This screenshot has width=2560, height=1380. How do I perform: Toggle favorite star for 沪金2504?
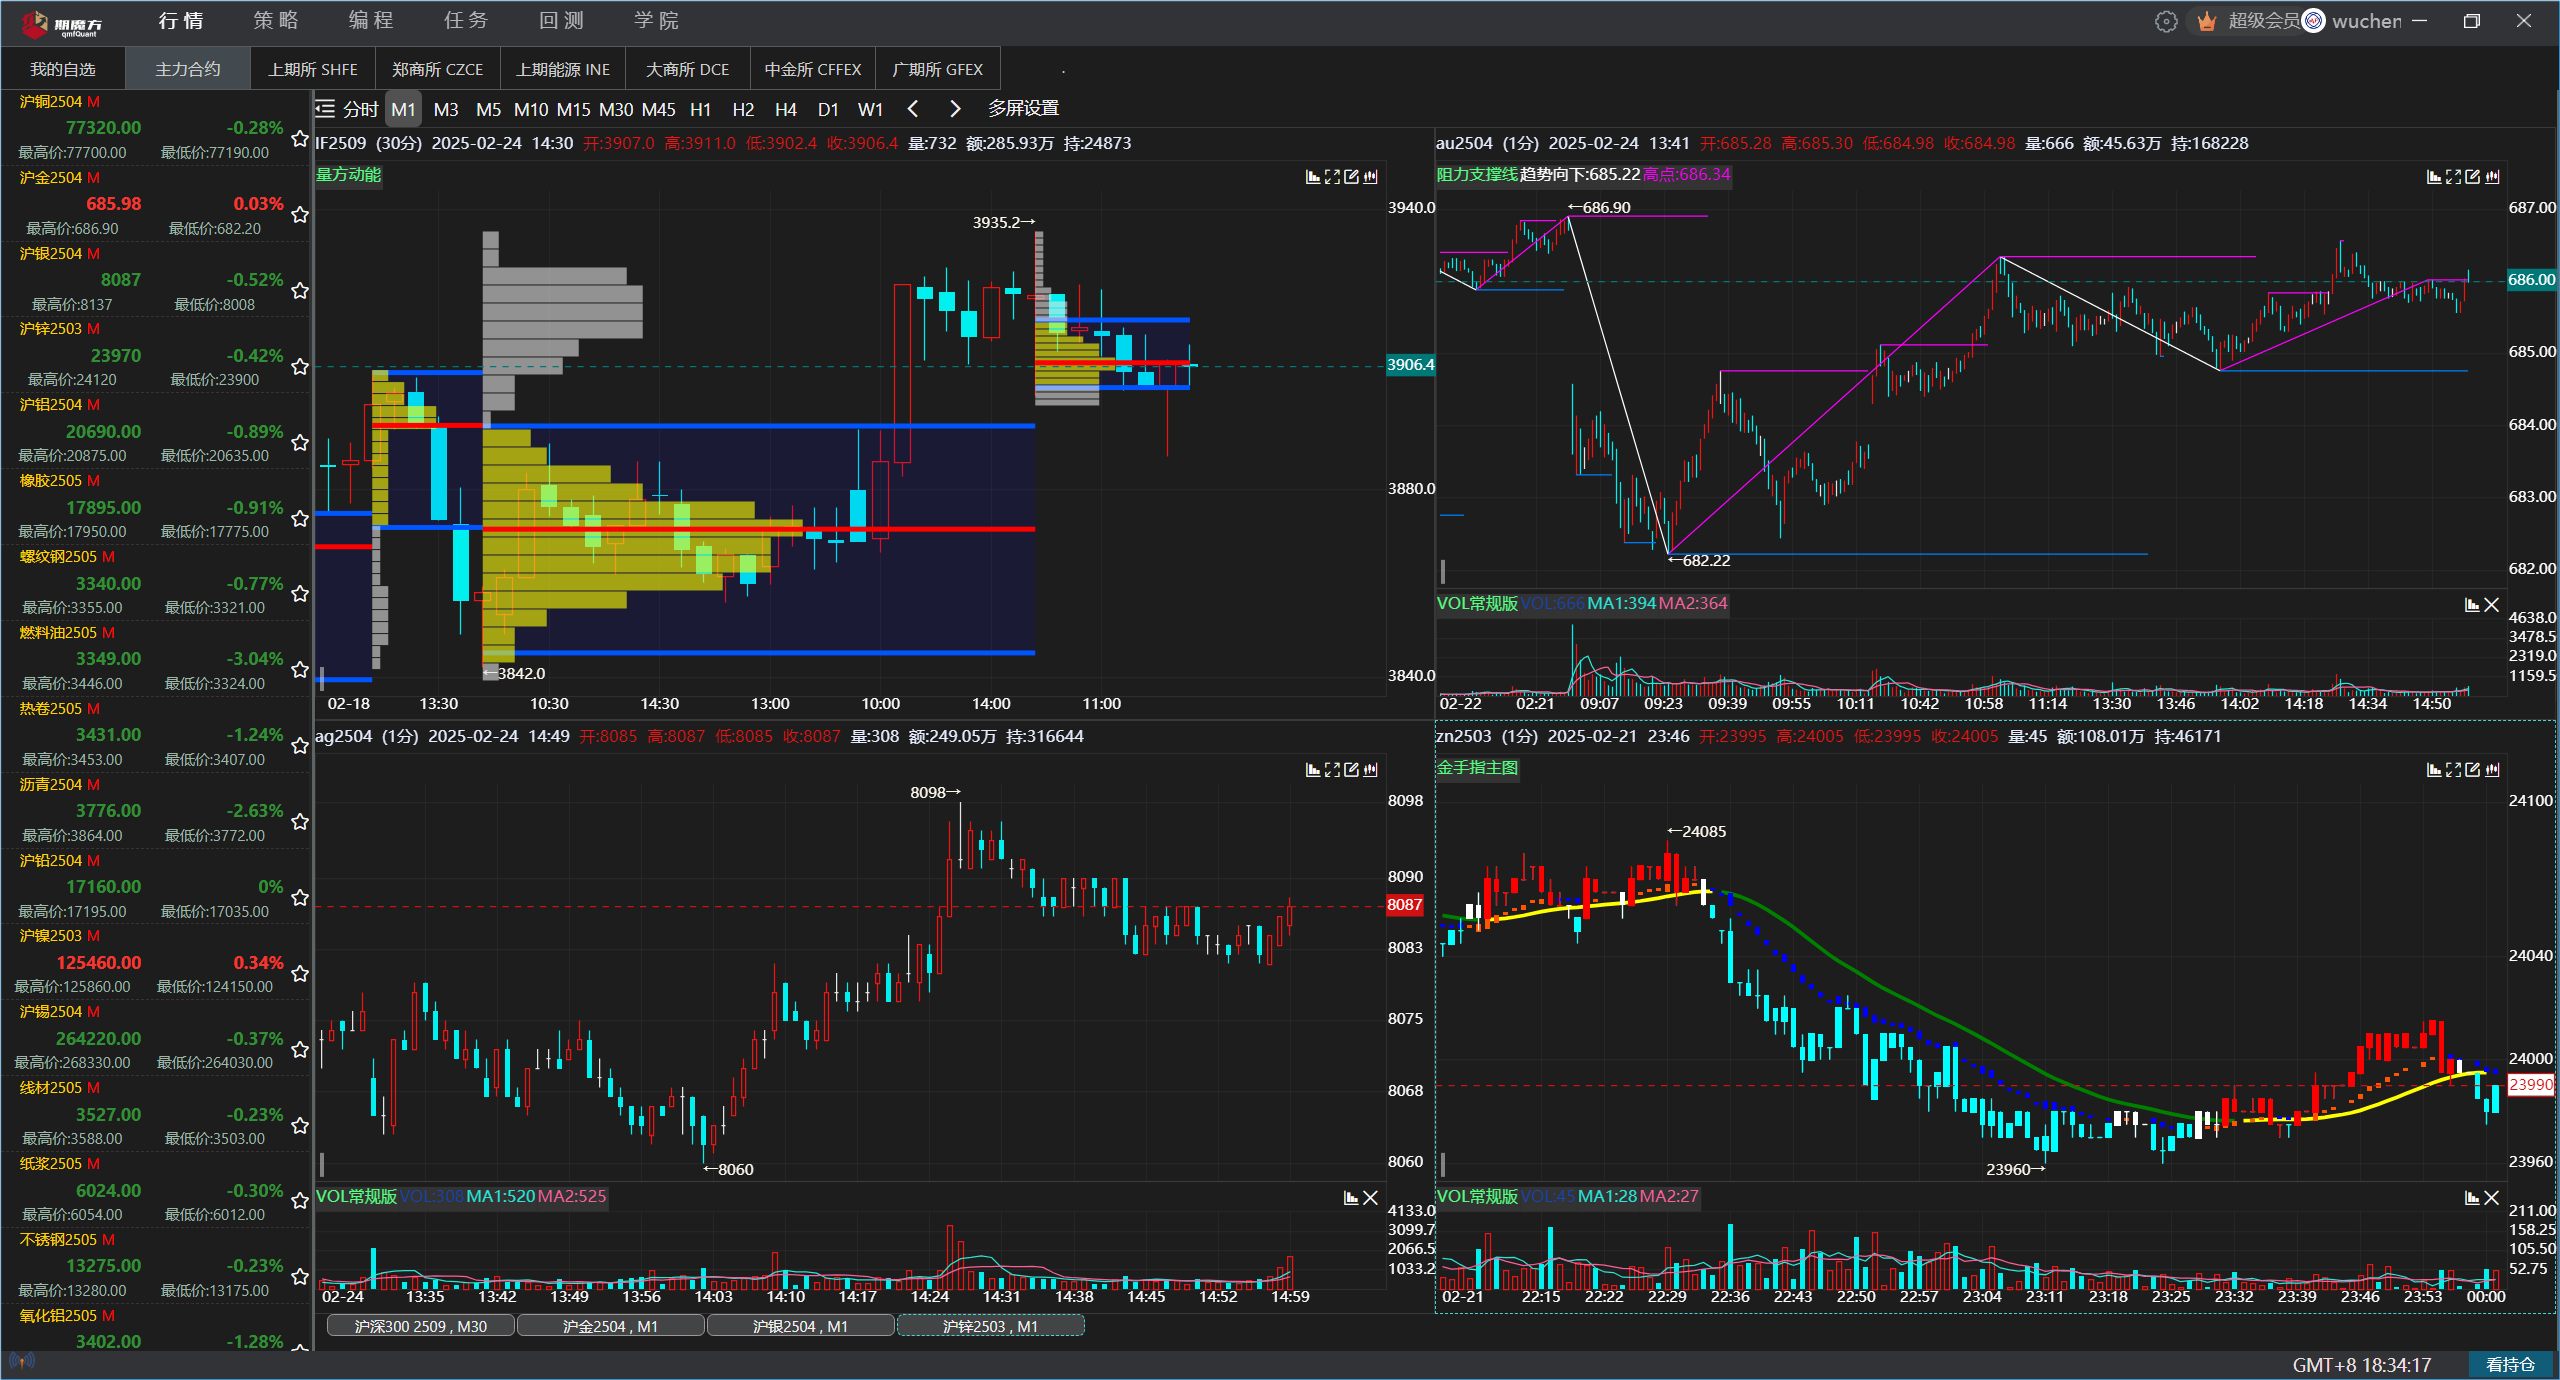coord(299,215)
